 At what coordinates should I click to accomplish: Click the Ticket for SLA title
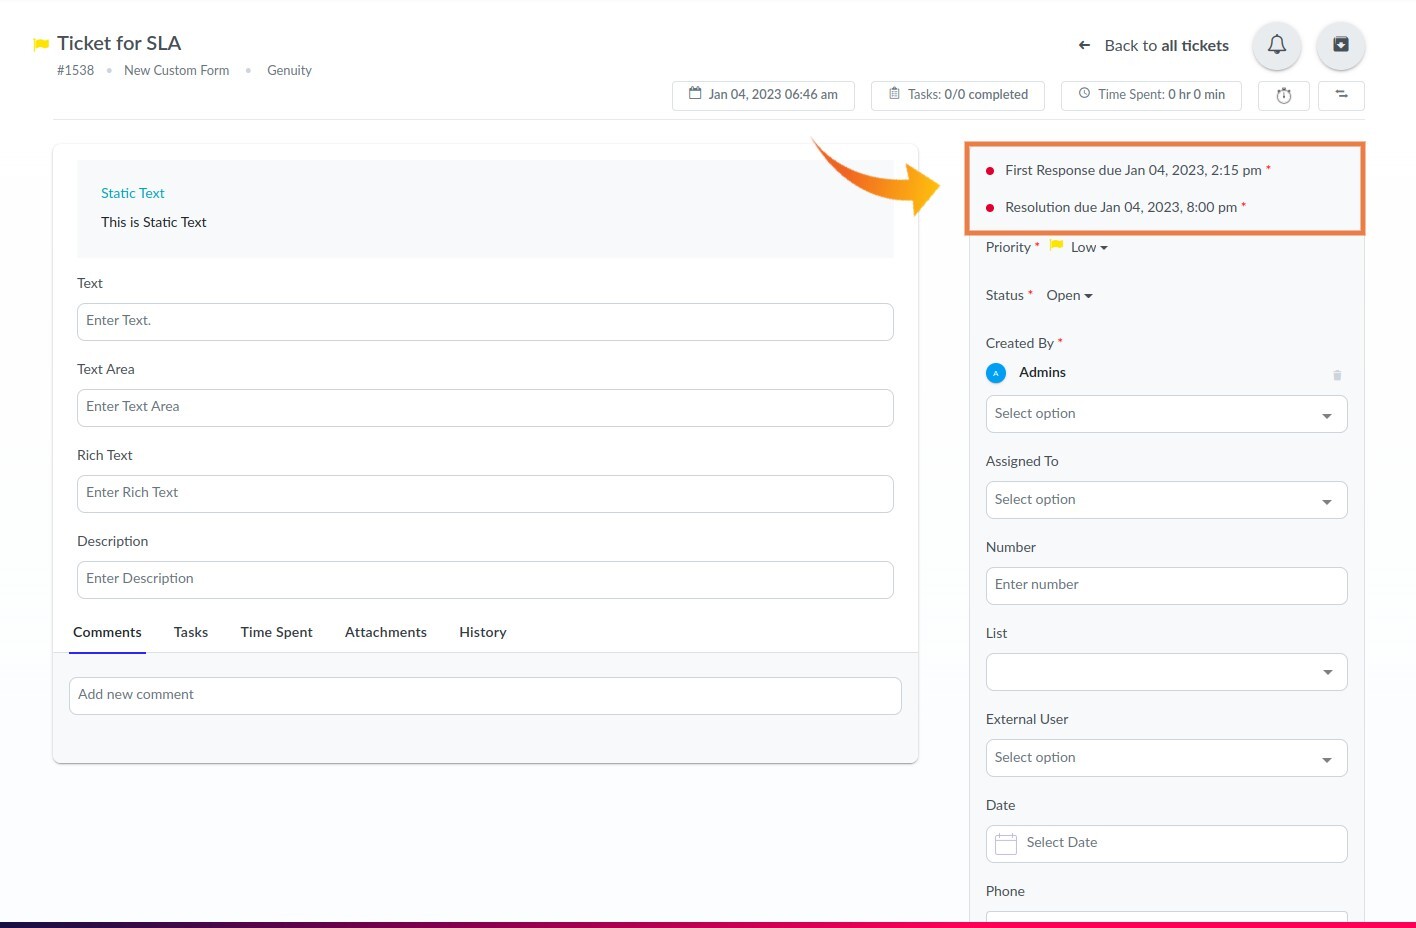[x=119, y=44]
